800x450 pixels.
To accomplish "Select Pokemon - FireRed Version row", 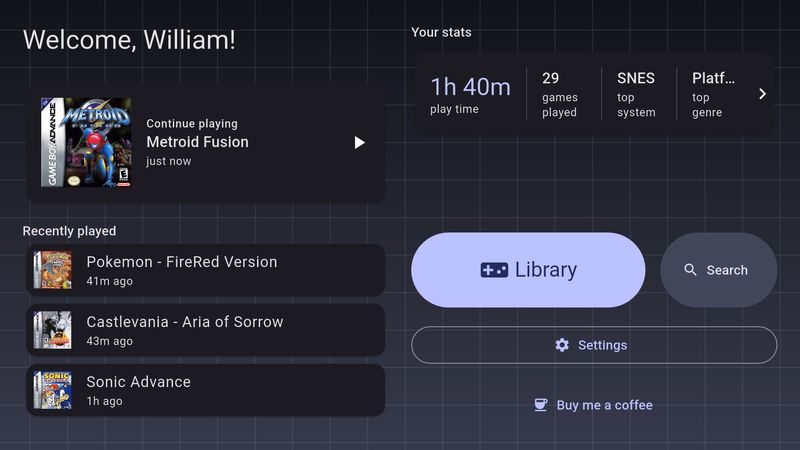I will point(206,270).
